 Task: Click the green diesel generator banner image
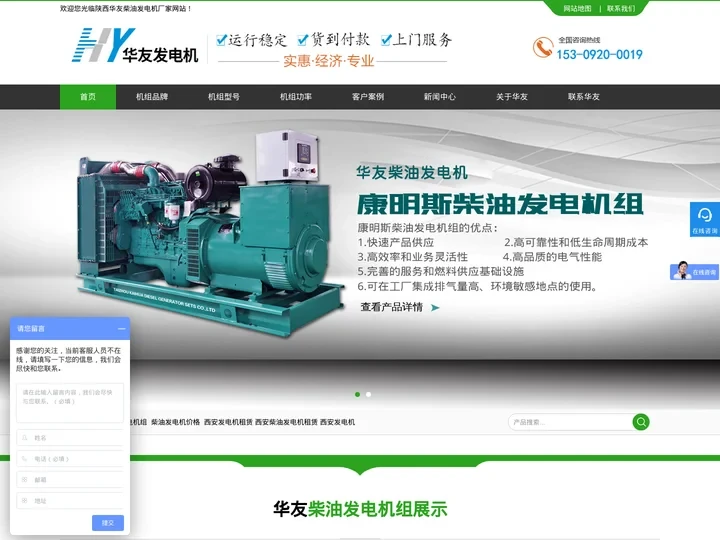(x=209, y=234)
